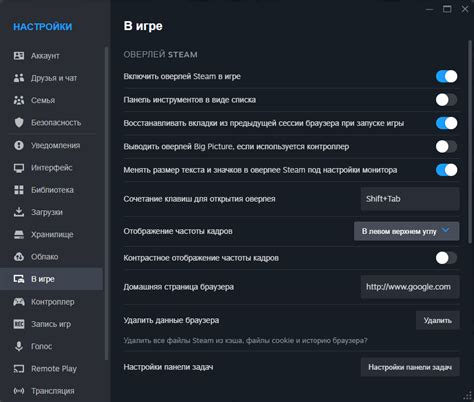Click the Уведомления alert icon

click(x=19, y=145)
